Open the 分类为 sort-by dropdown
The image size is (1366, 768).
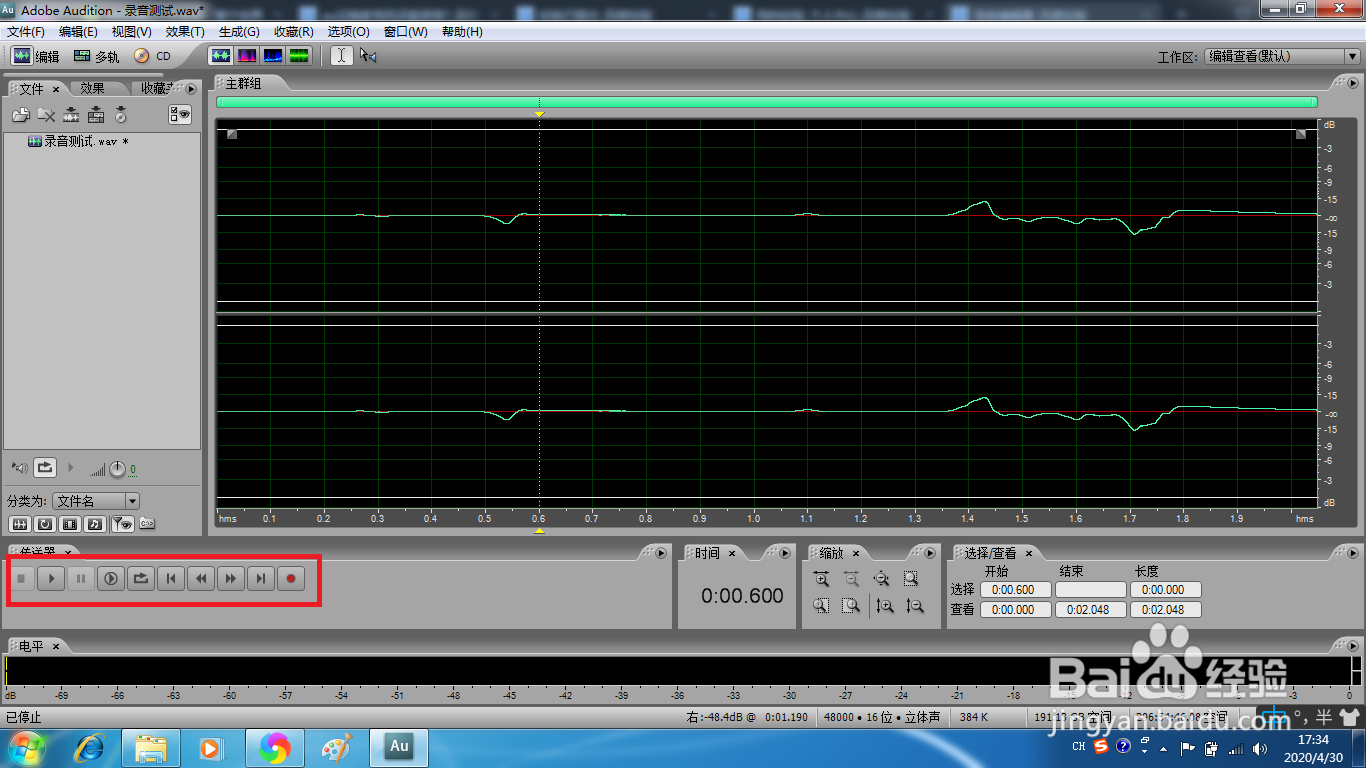point(96,501)
